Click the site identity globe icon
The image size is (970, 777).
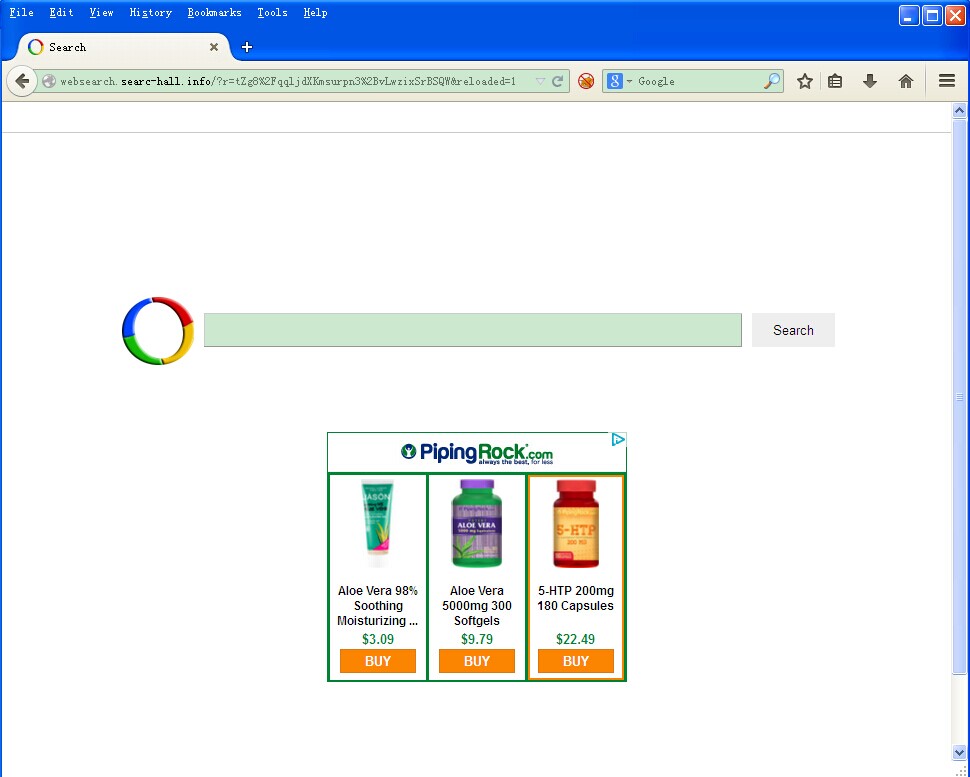[x=49, y=81]
